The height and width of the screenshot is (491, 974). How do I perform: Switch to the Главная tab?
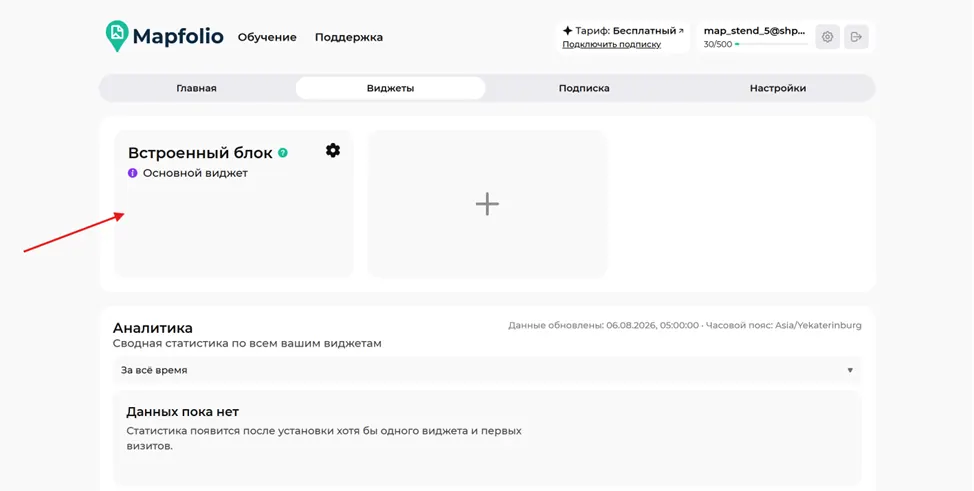coord(196,88)
